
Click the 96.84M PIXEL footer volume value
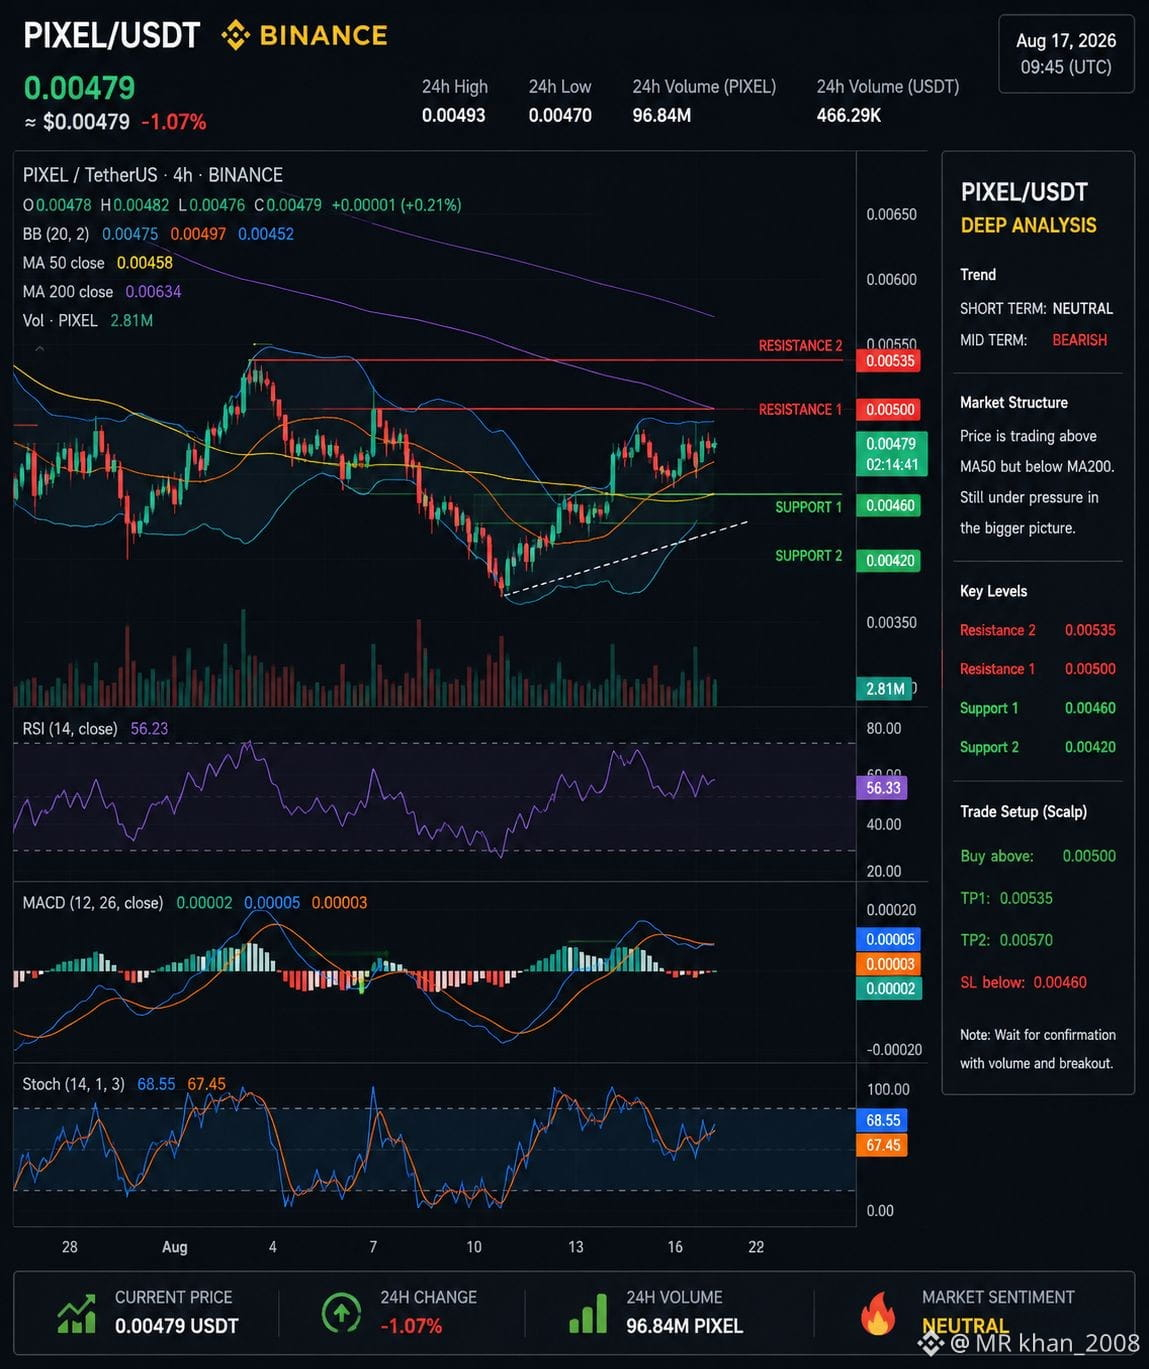pos(685,1326)
